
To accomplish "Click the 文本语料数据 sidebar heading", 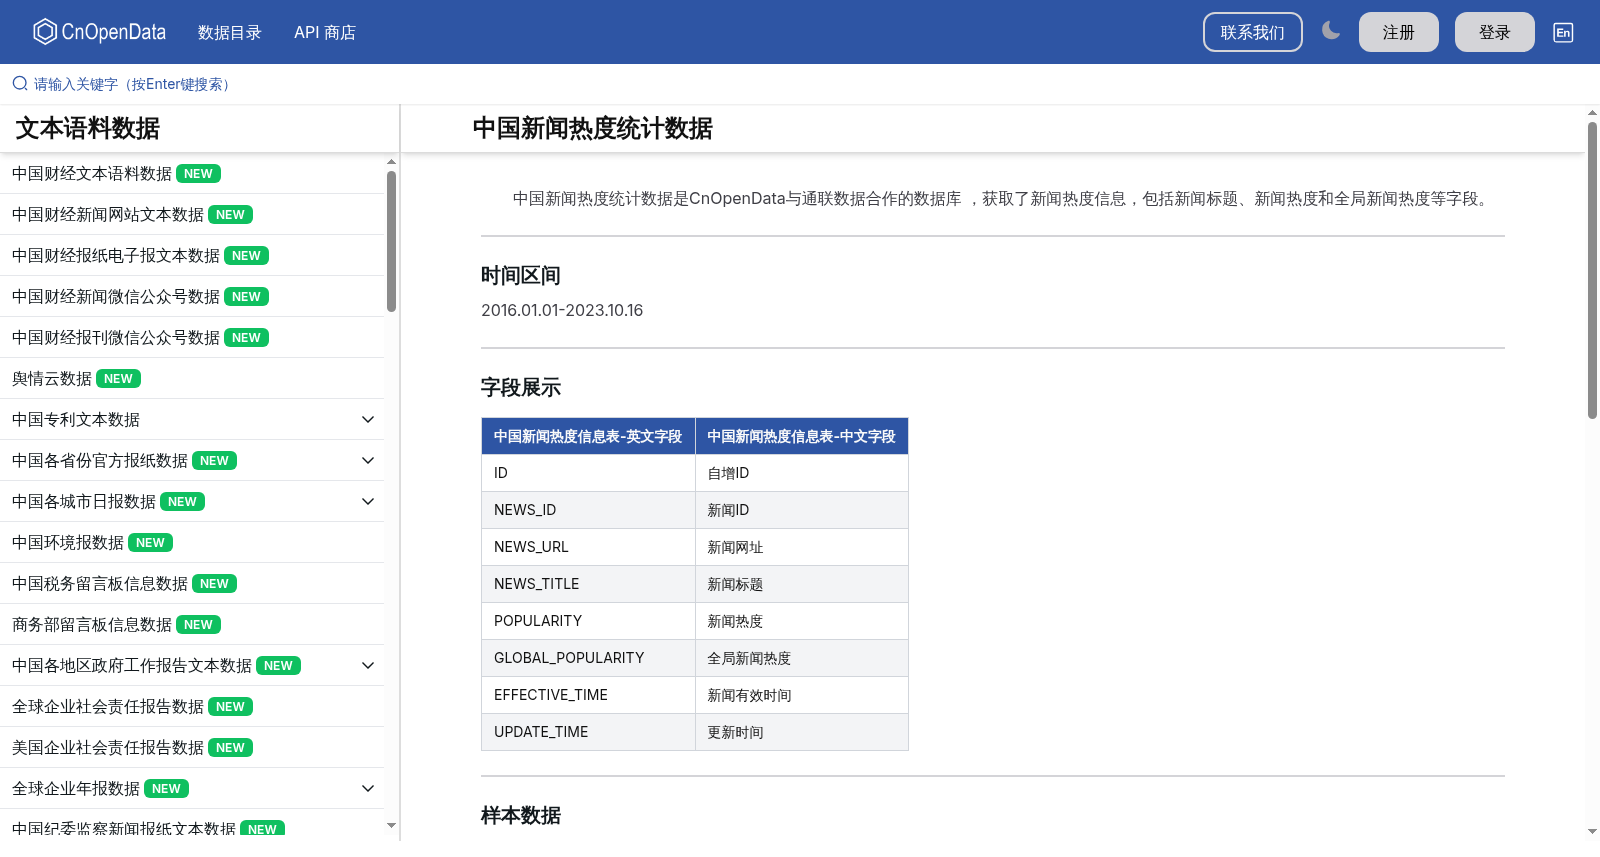I will [x=88, y=129].
